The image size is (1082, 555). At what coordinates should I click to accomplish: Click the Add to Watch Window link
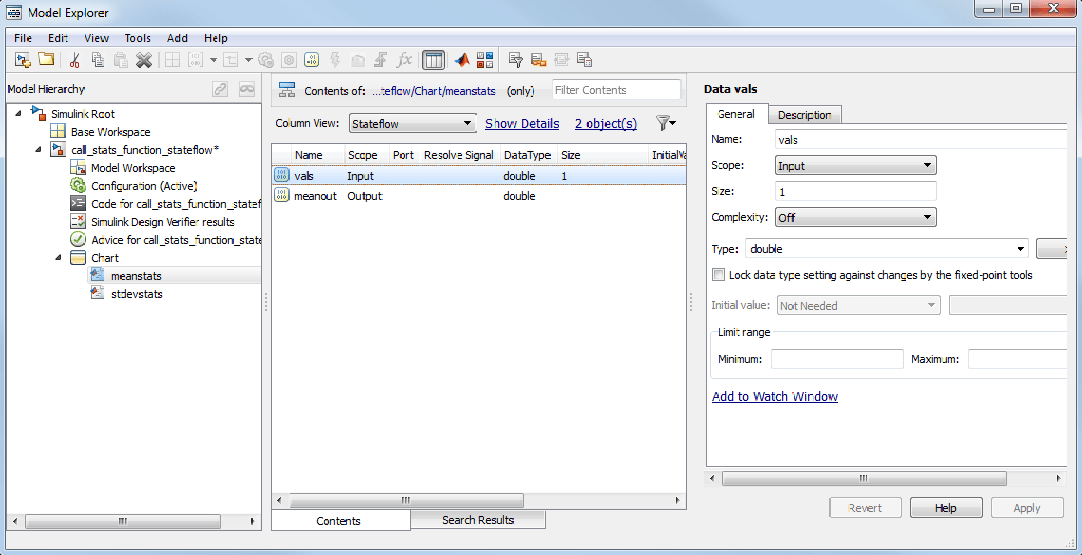click(x=775, y=396)
